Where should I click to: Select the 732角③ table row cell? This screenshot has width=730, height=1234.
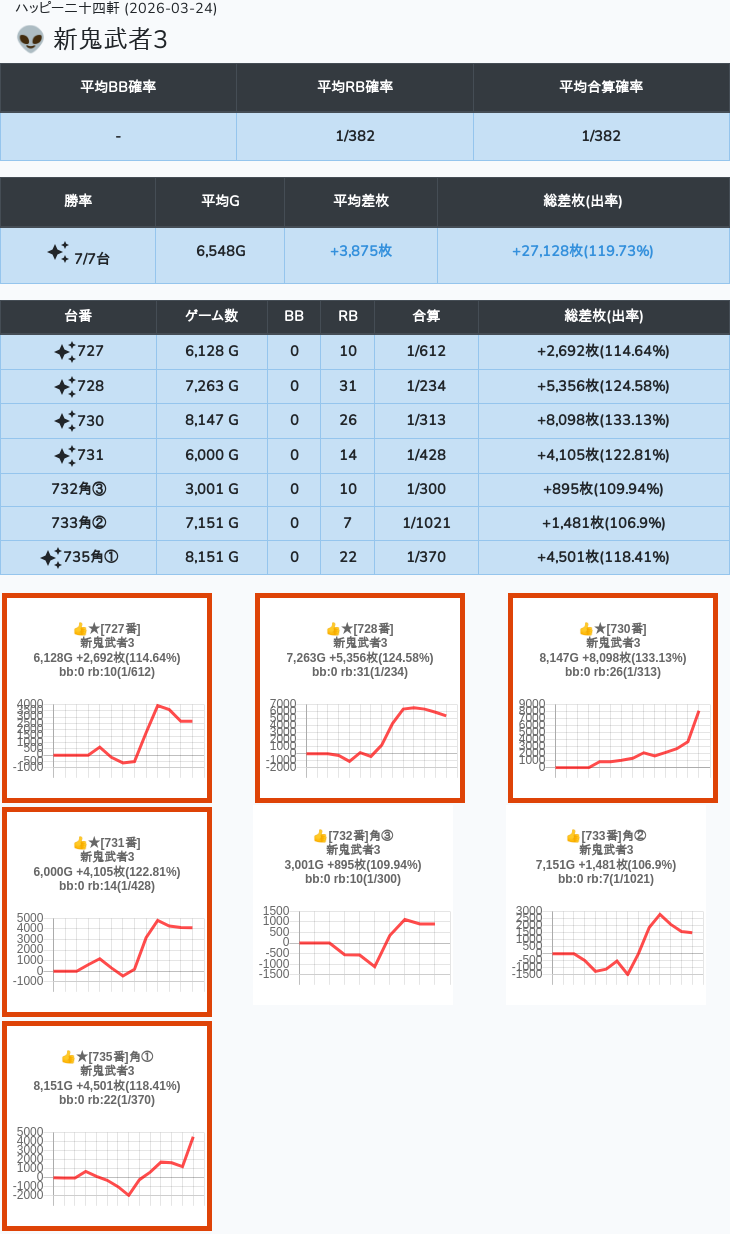(78, 489)
